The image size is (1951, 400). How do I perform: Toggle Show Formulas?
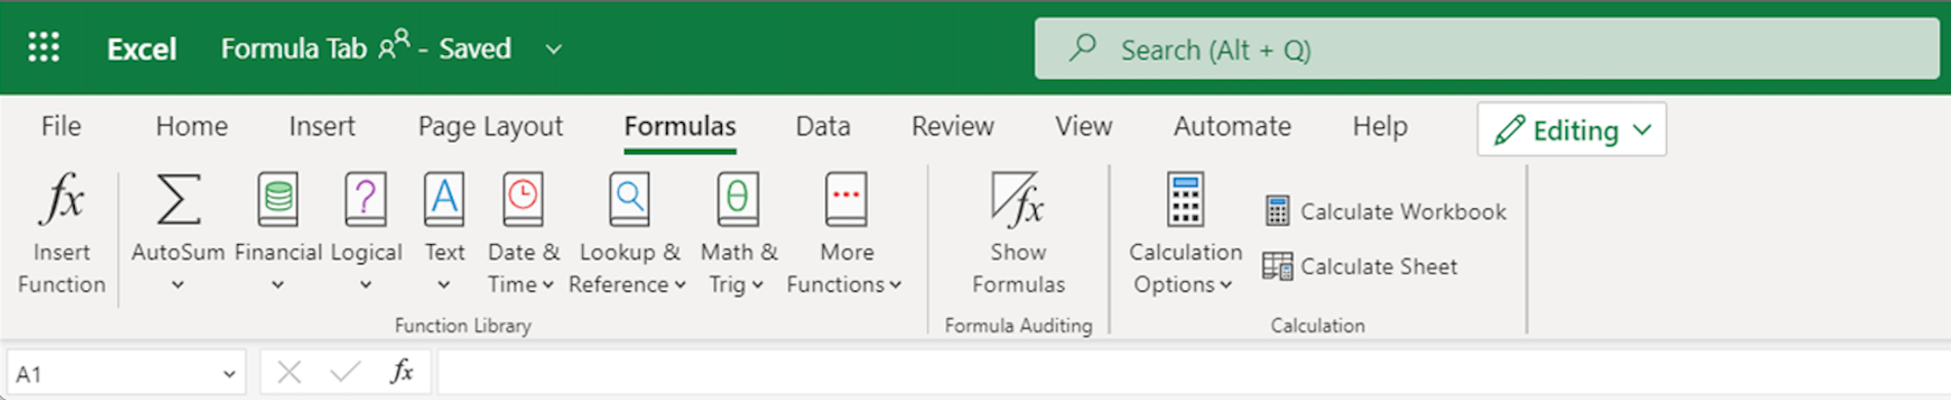click(x=1018, y=233)
